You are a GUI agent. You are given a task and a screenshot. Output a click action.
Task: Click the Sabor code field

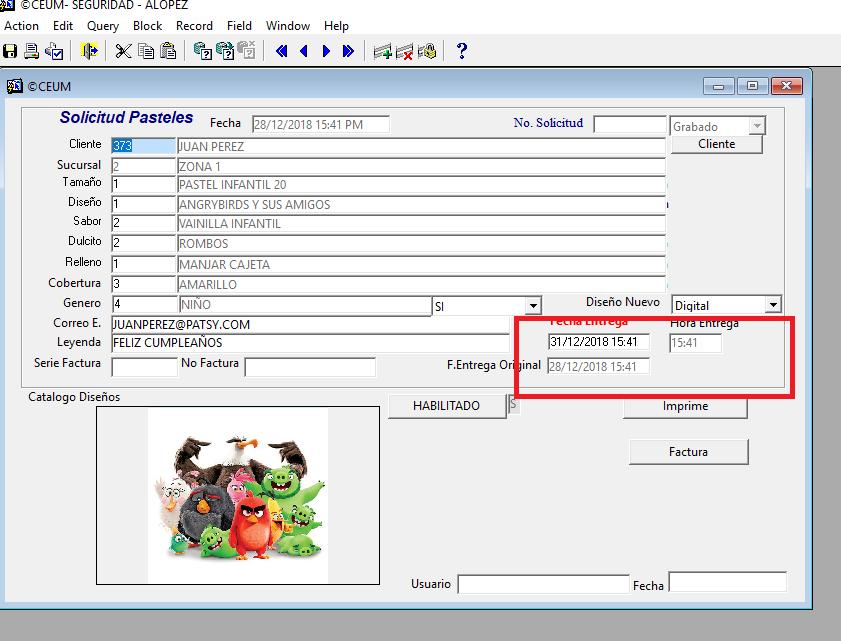tap(143, 223)
